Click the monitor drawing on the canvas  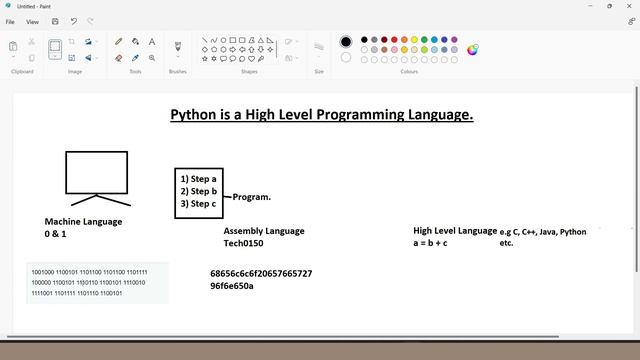[97, 178]
